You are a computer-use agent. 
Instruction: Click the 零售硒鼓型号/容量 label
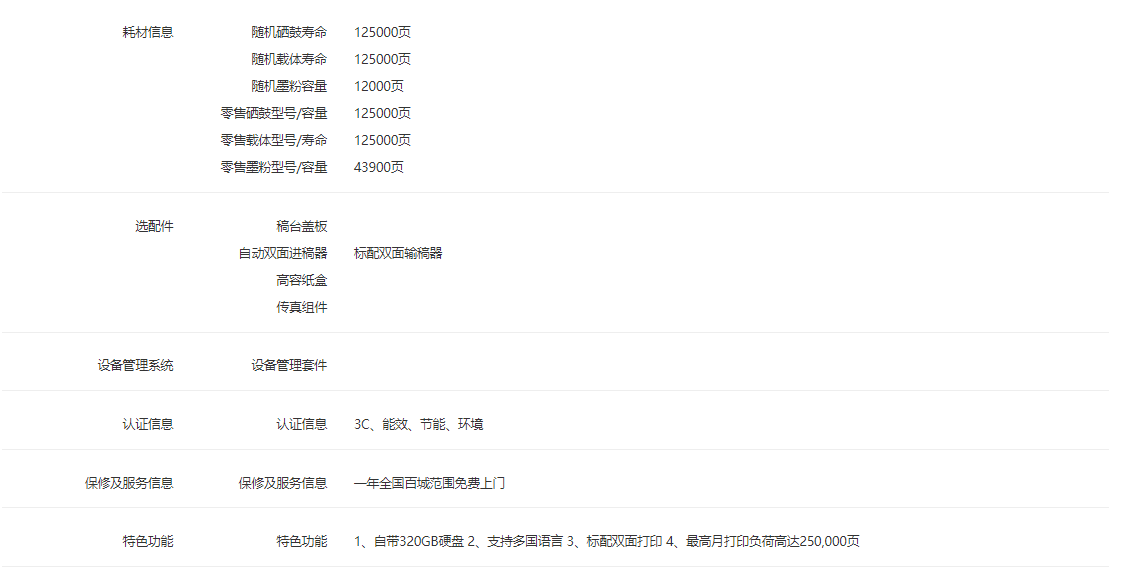pyautogui.click(x=274, y=113)
